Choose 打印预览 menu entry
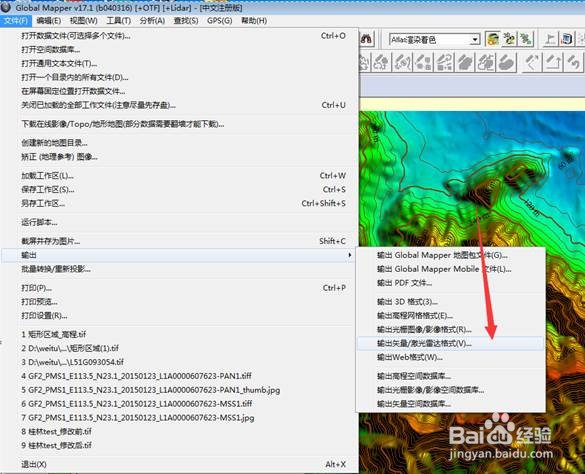 click(178, 302)
